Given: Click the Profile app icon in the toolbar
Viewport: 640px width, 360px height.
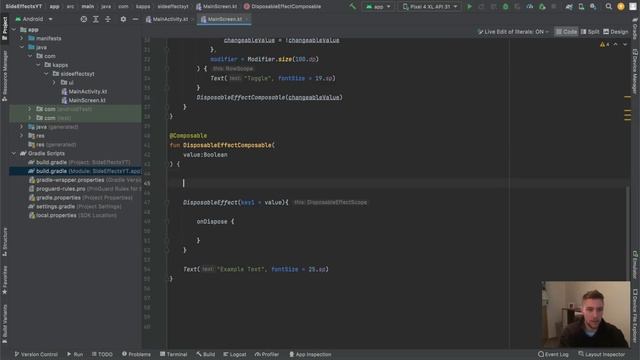Looking at the screenshot, I should tap(530, 7).
